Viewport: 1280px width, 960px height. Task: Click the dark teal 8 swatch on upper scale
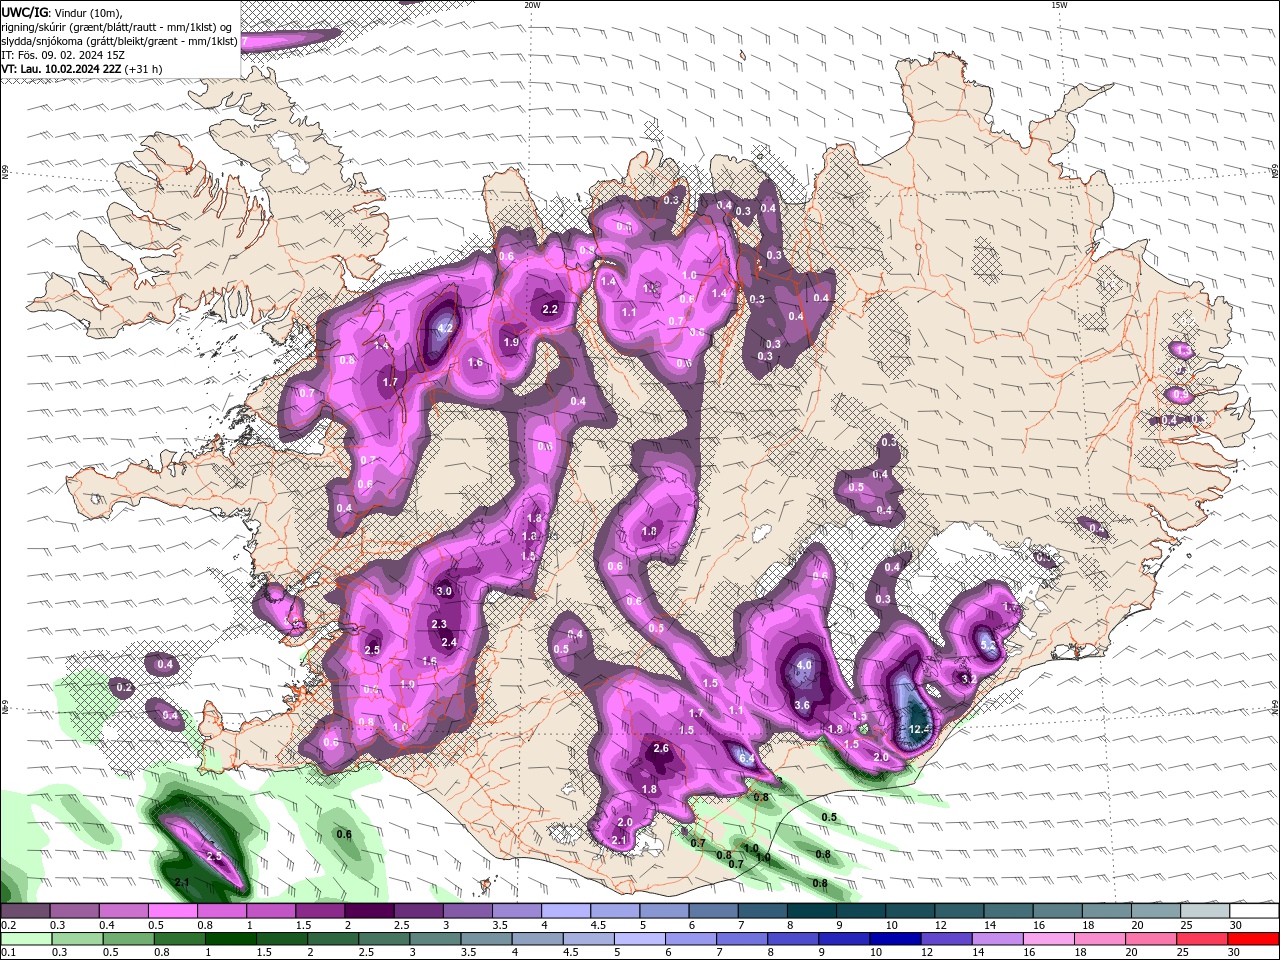click(810, 911)
